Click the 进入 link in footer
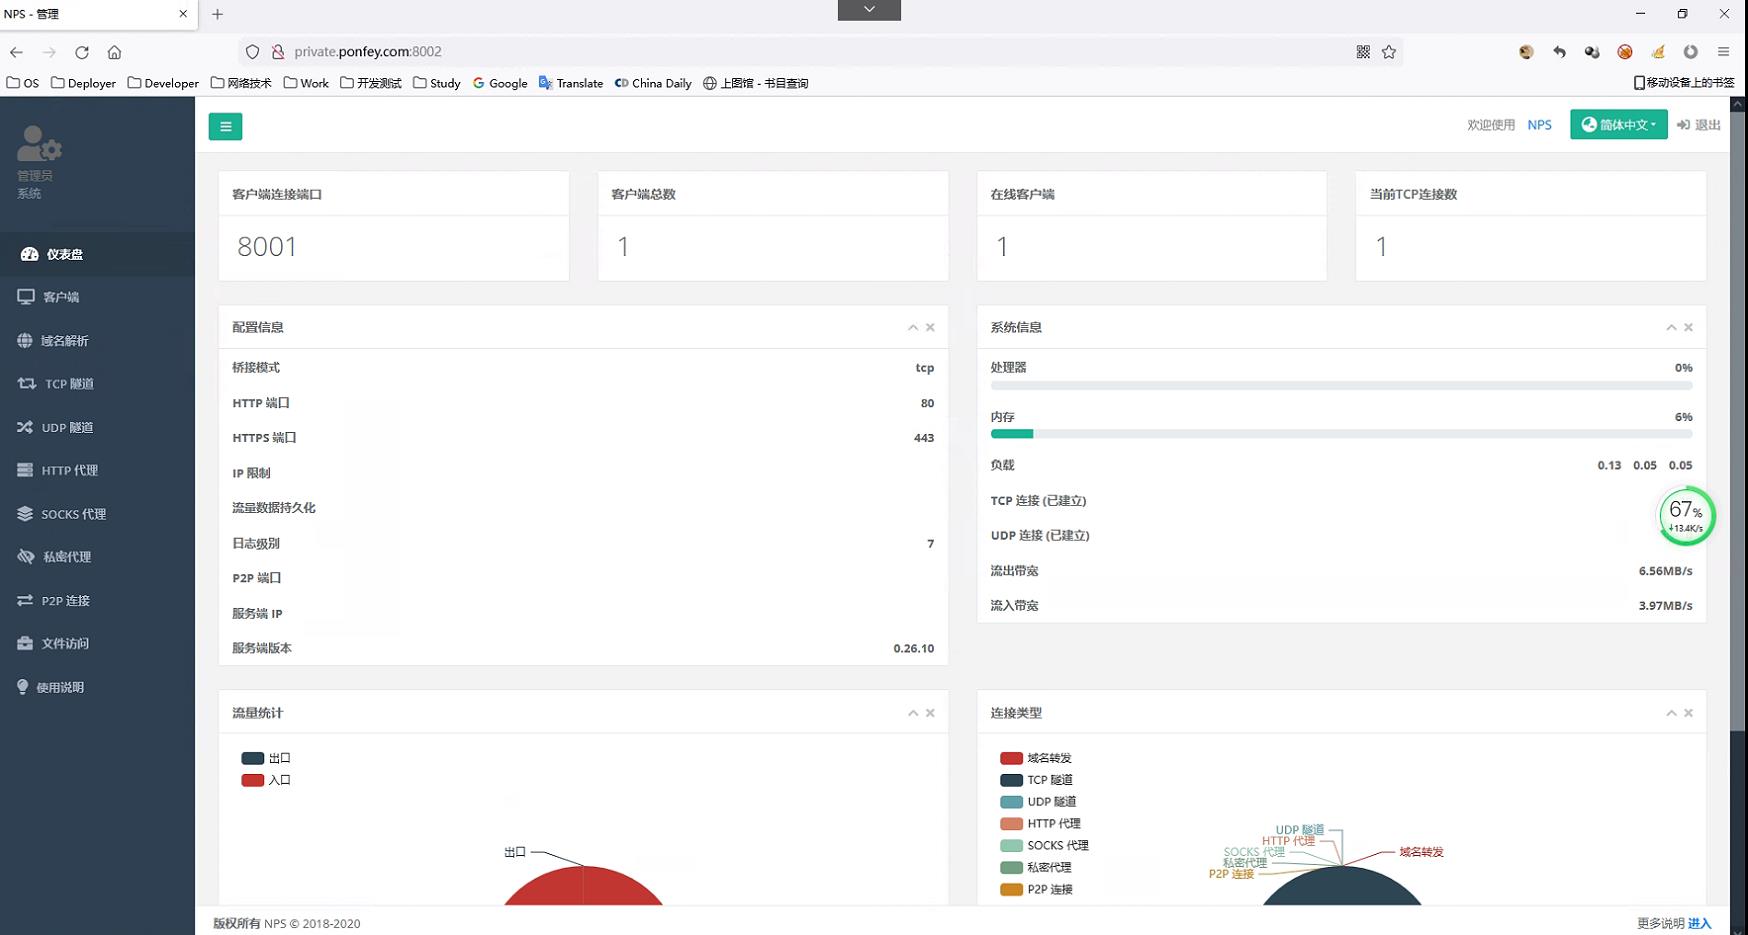1748x935 pixels. (1699, 923)
